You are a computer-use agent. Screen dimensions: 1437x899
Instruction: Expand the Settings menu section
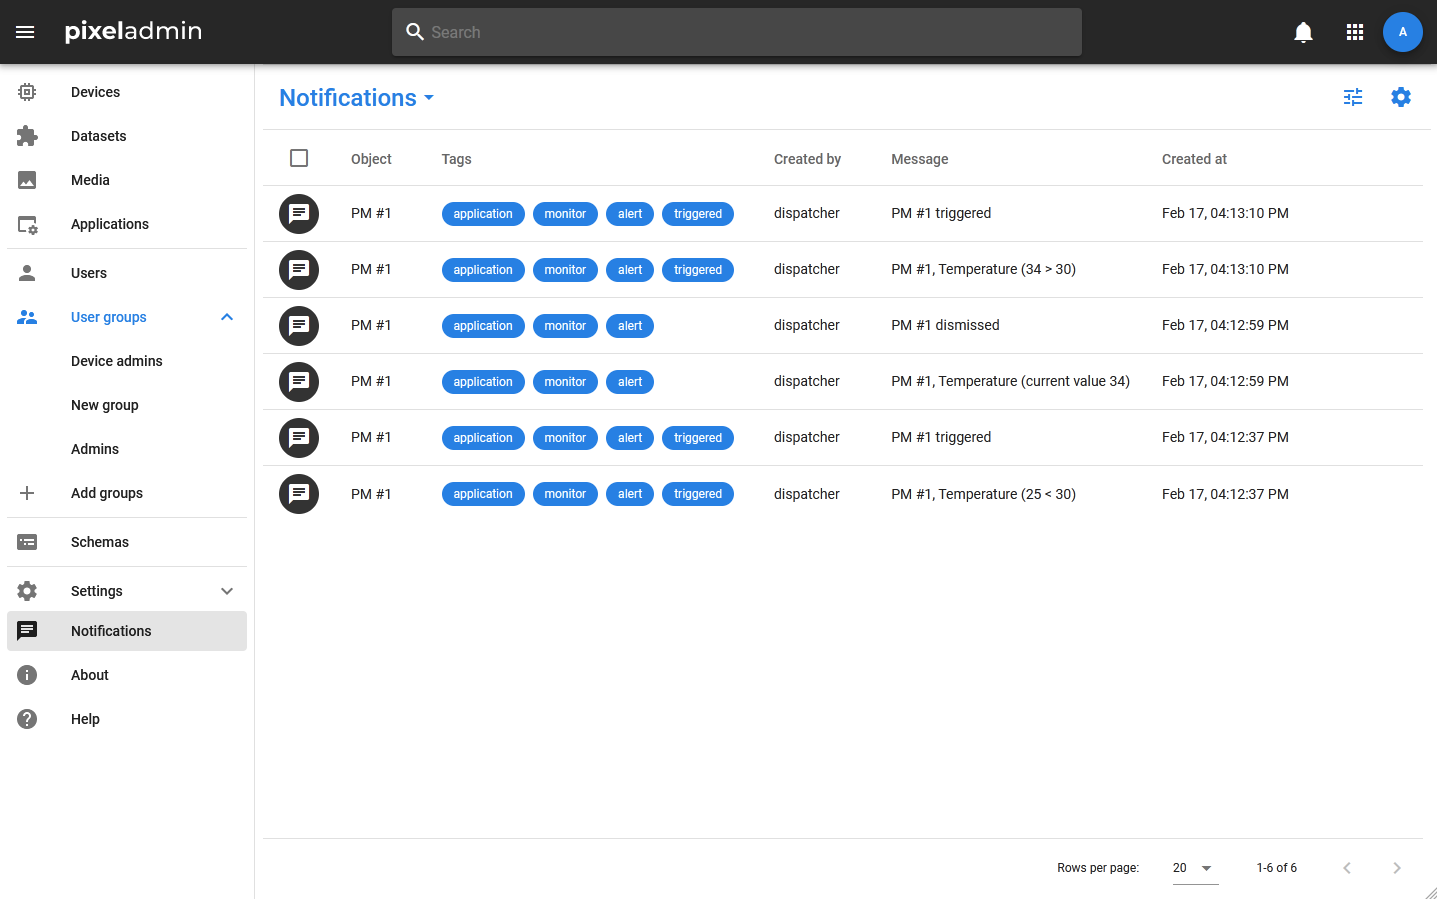click(x=227, y=591)
